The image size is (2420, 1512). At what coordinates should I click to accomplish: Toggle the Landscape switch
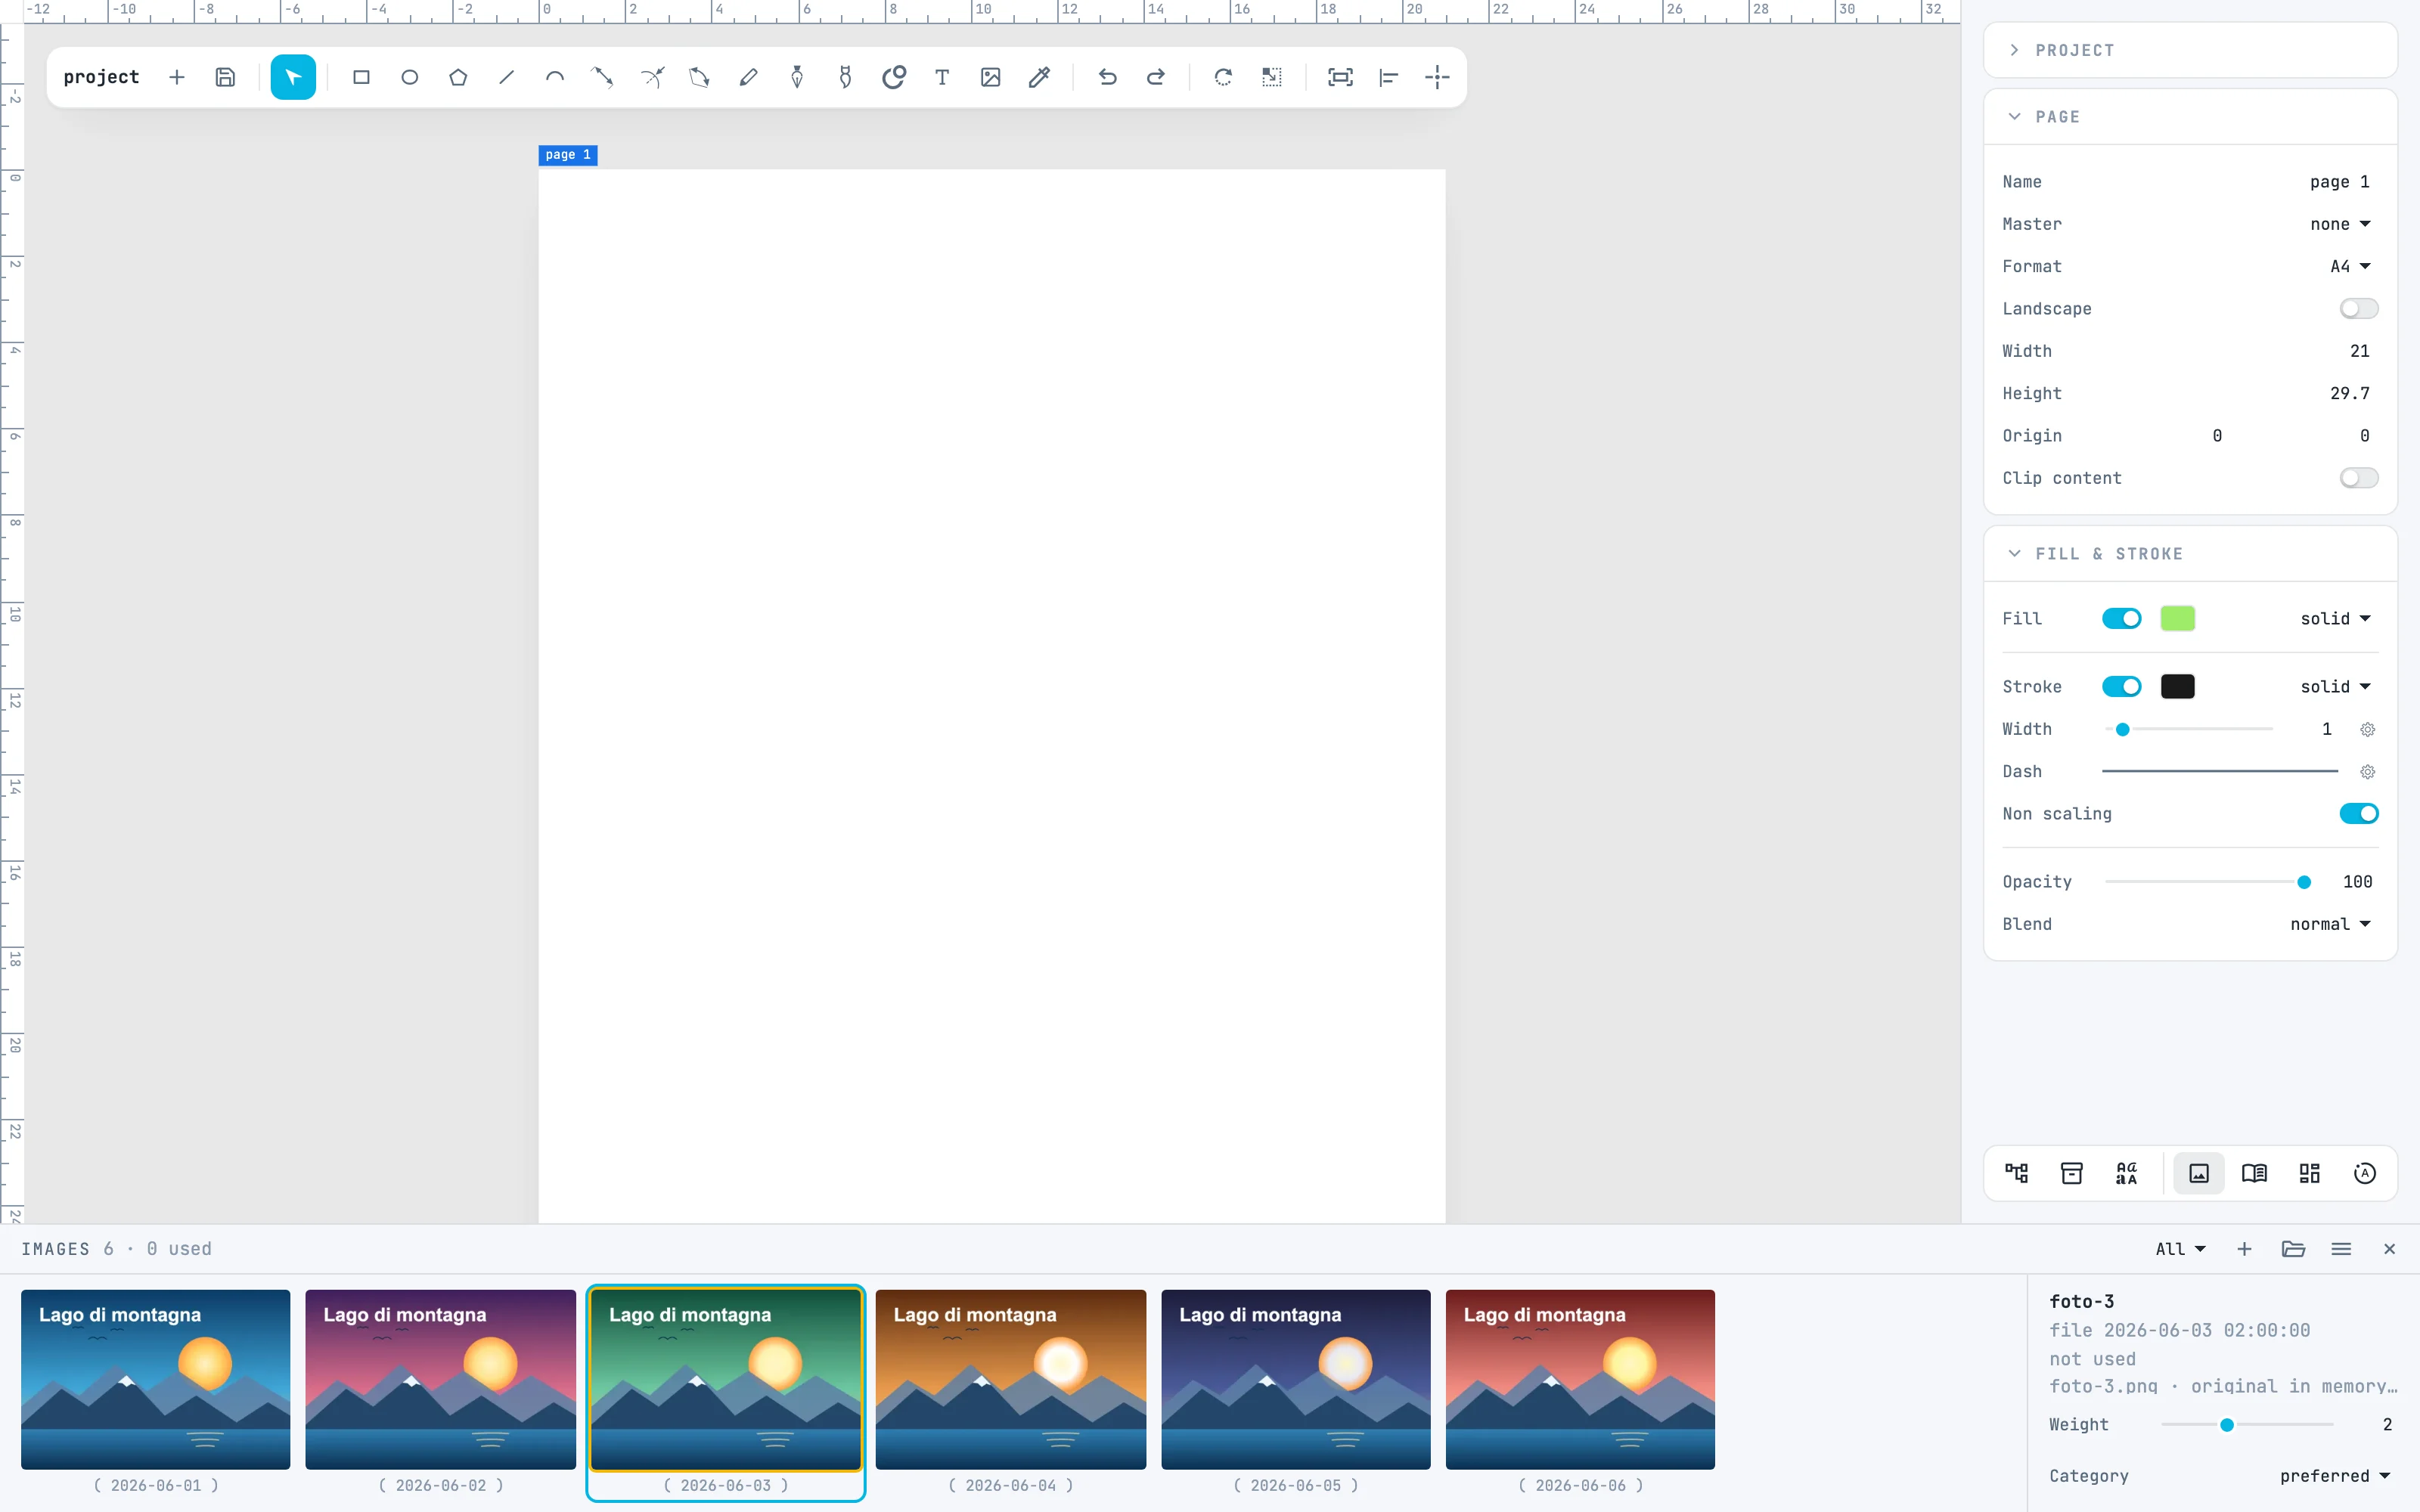tap(2358, 309)
